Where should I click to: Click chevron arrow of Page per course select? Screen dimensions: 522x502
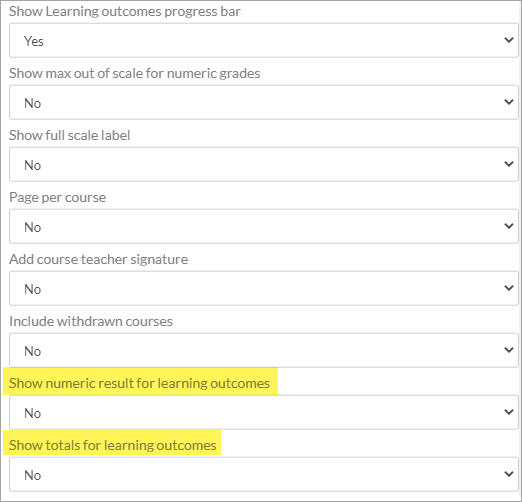(509, 226)
